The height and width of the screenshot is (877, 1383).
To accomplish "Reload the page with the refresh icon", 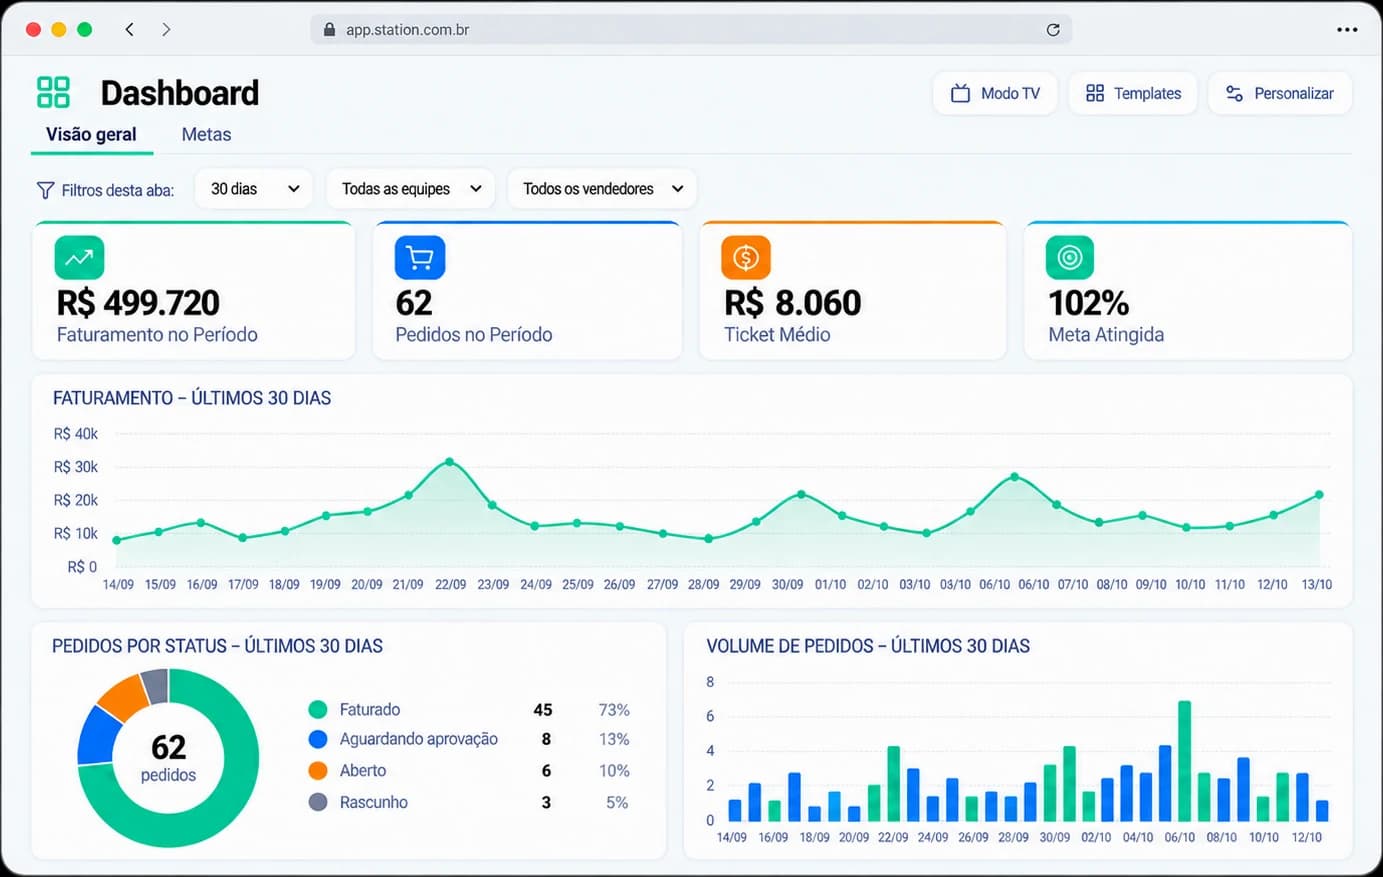I will pos(1053,30).
